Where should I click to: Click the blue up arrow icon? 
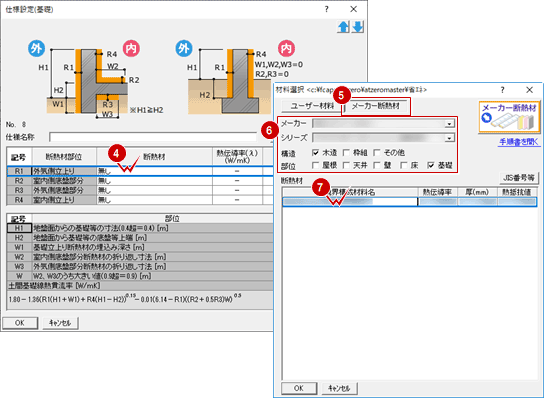pos(343,27)
